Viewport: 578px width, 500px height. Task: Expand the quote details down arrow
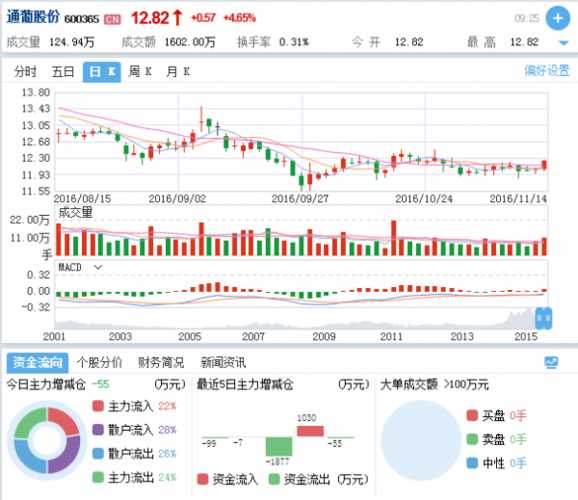563,43
